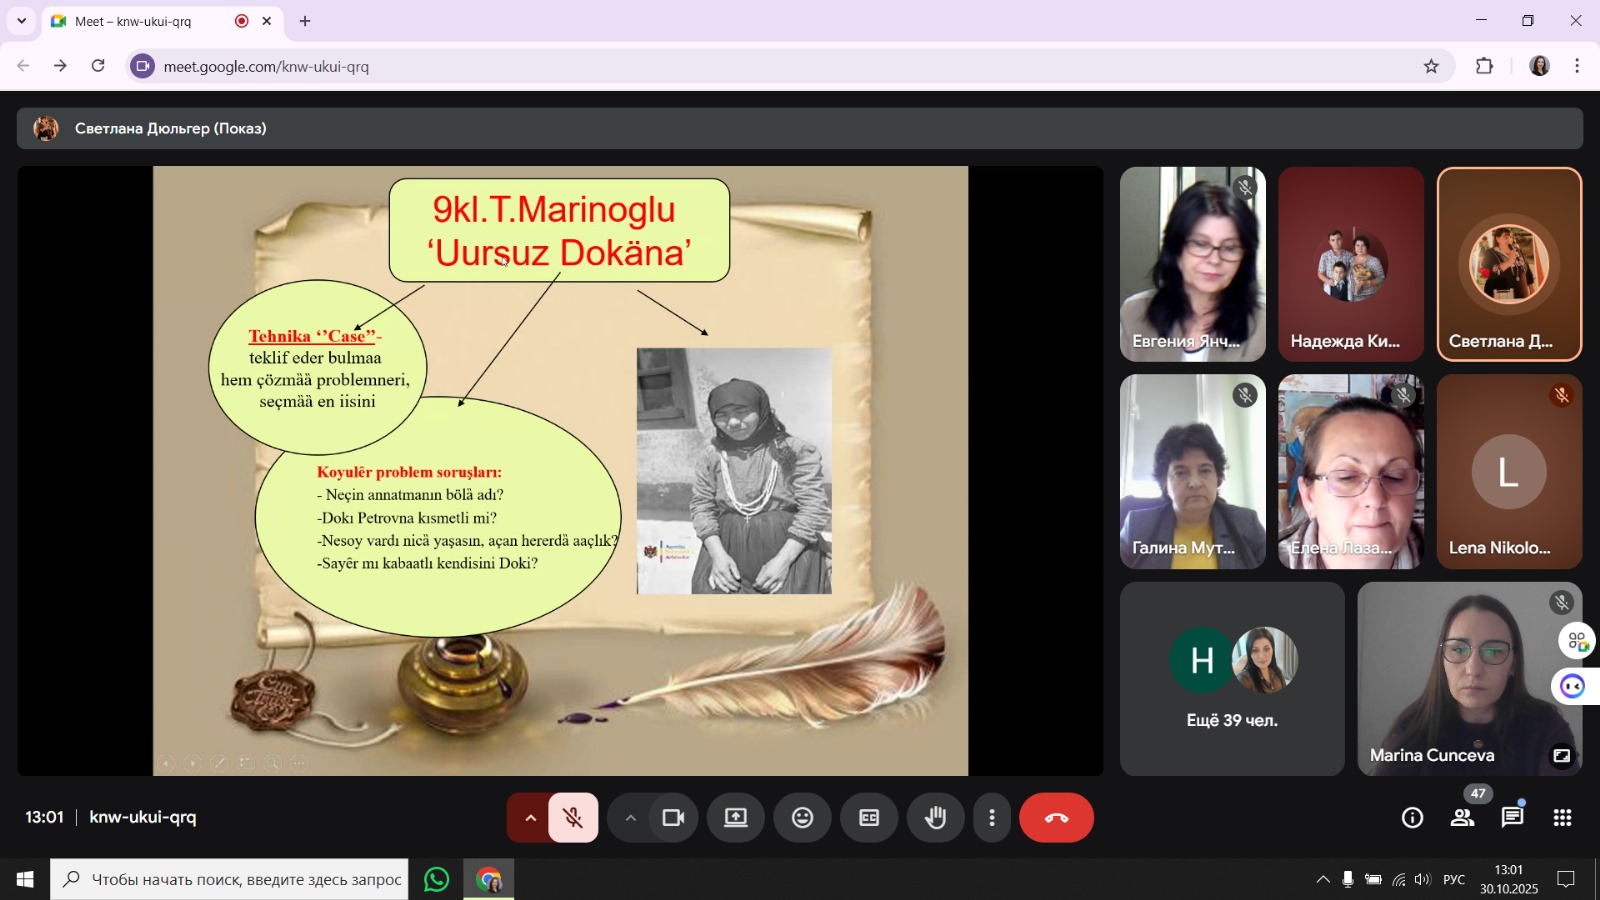Expand video settings arrow beside camera
The height and width of the screenshot is (900, 1600).
(630, 818)
